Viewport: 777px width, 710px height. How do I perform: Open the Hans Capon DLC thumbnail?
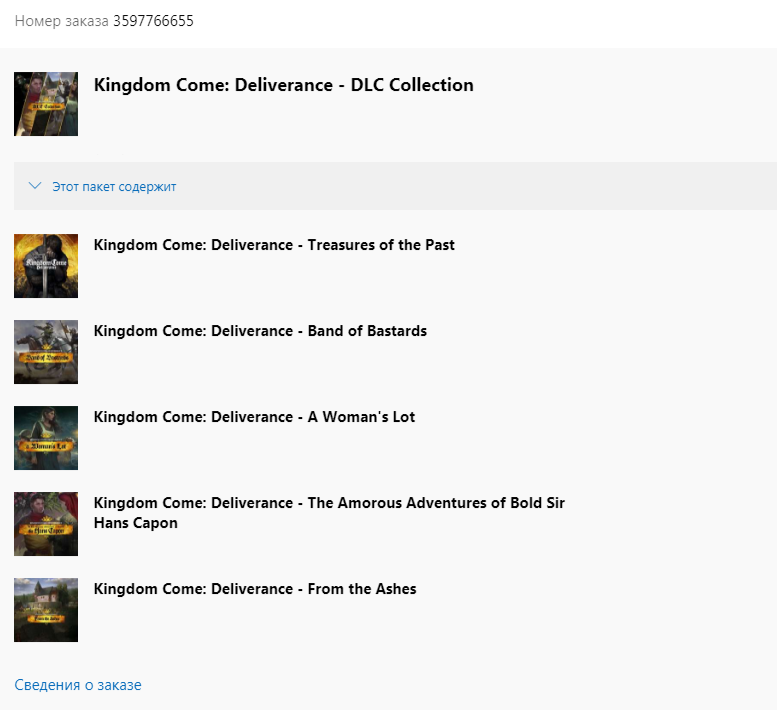tap(46, 524)
